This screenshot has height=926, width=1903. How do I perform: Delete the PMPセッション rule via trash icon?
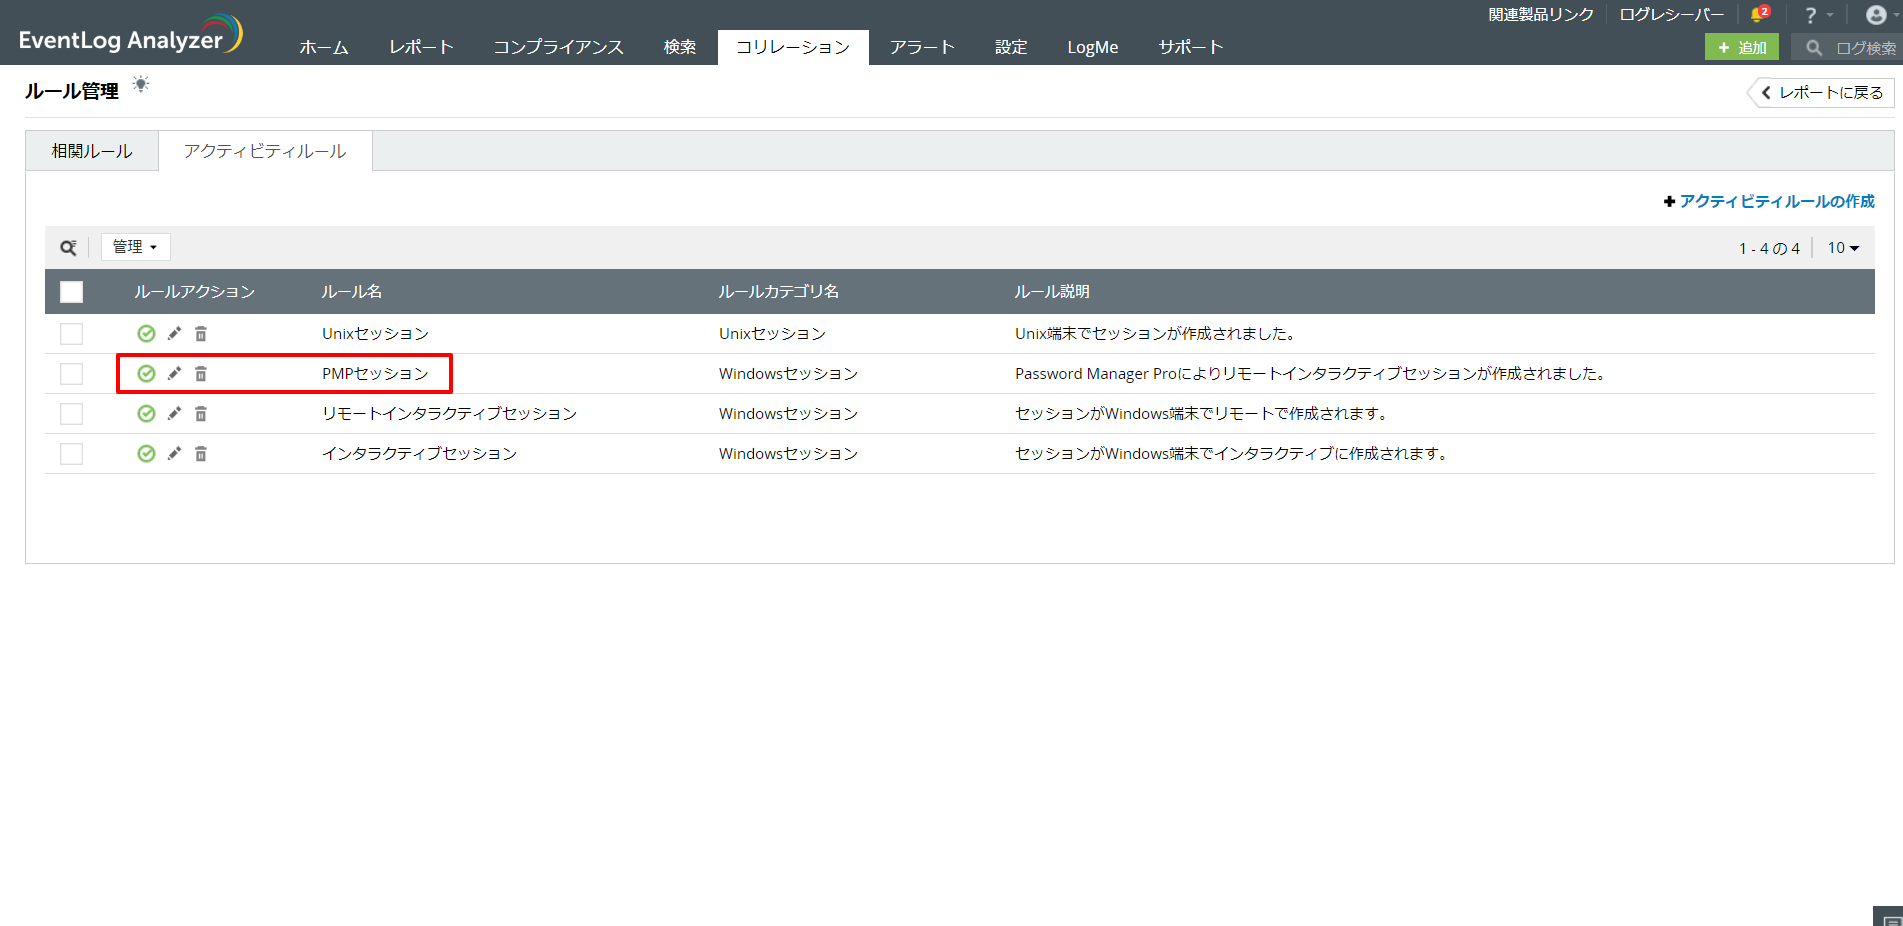(201, 374)
